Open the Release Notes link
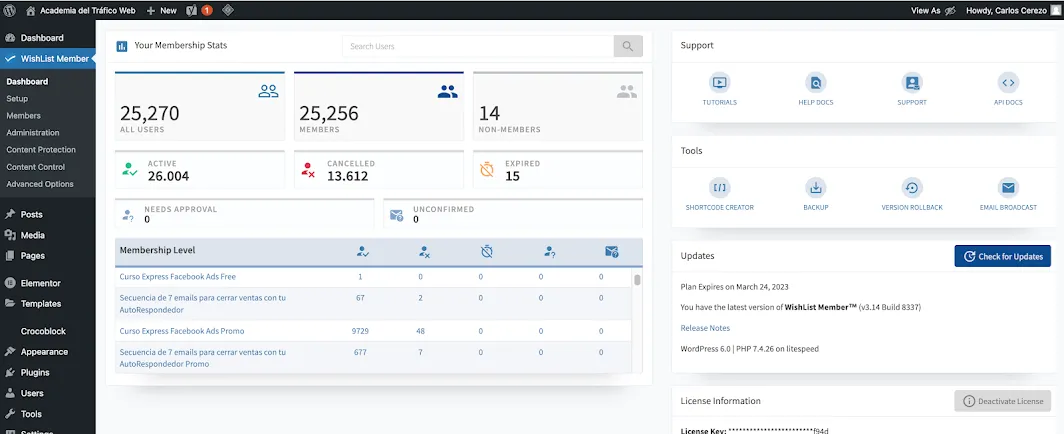This screenshot has width=1064, height=434. point(705,328)
